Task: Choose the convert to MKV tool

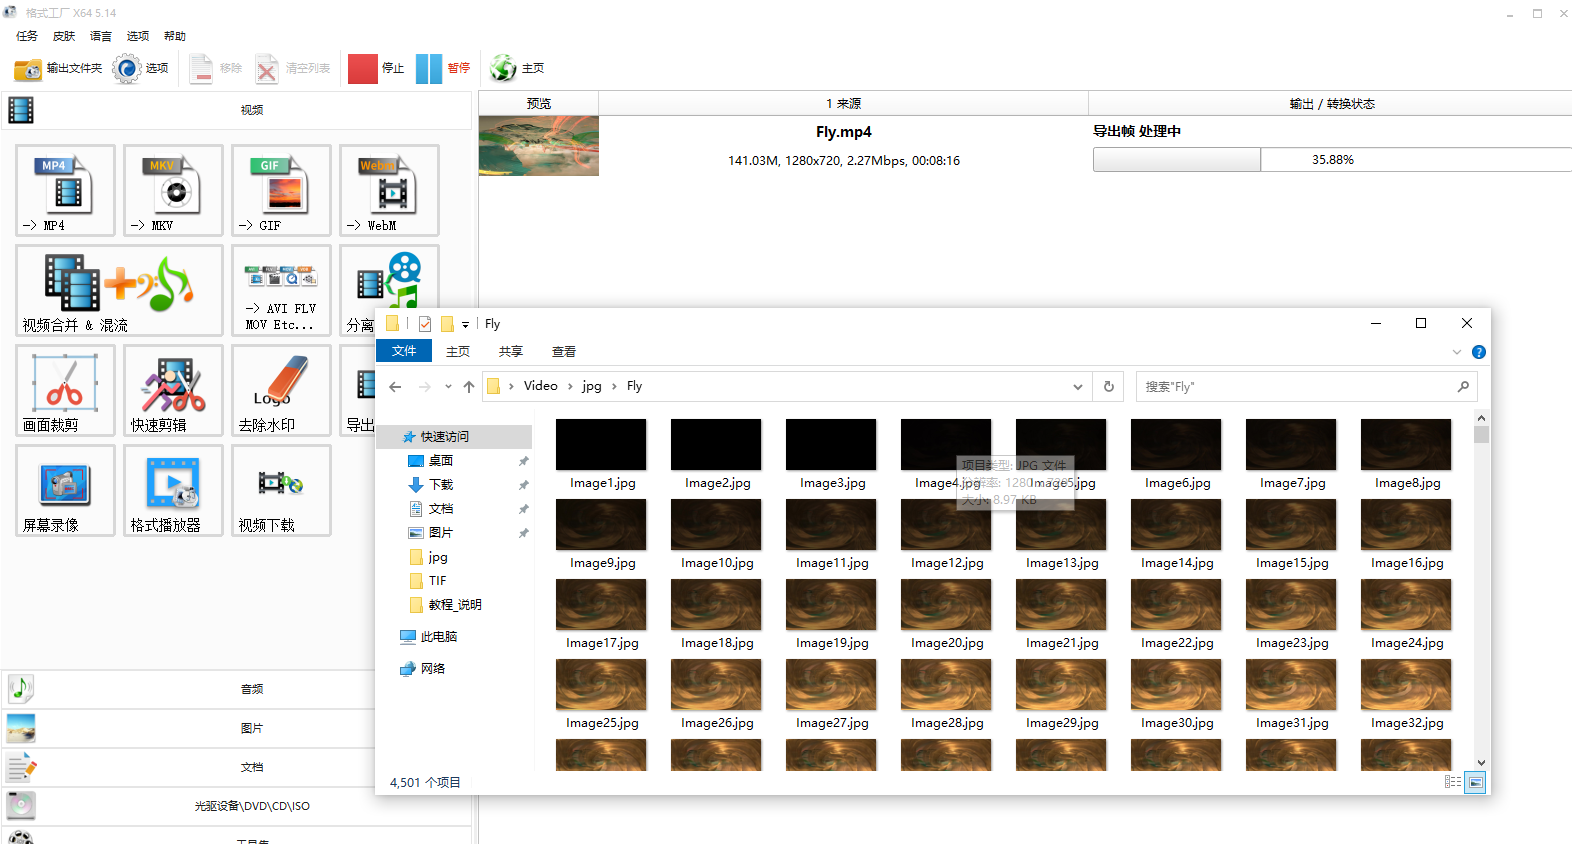Action: click(x=173, y=190)
